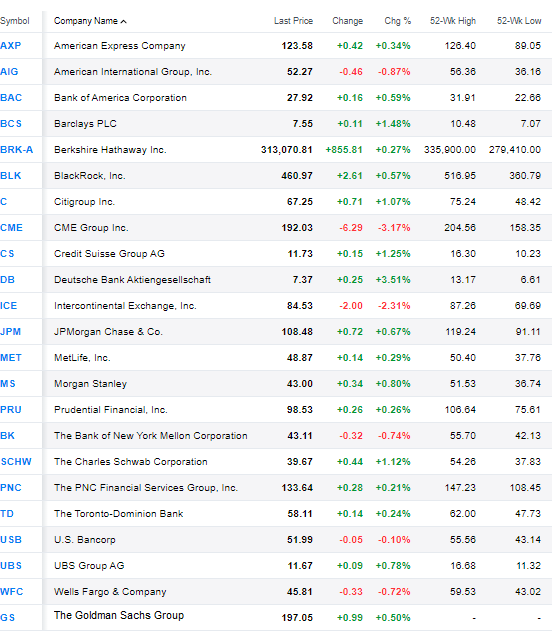Screen dimensions: 552x639
Task: Sort by the Chg % column header
Action: pos(398,21)
